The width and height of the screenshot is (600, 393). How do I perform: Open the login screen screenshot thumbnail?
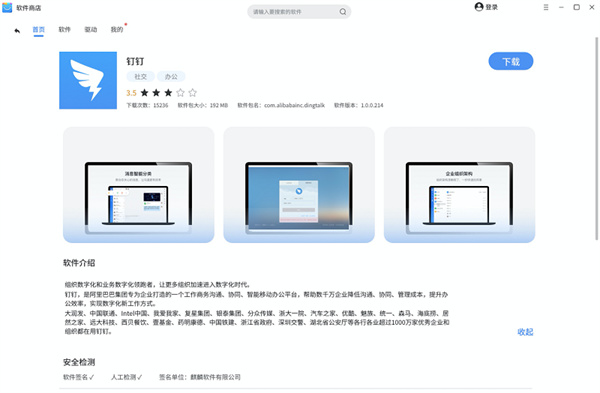(x=299, y=185)
